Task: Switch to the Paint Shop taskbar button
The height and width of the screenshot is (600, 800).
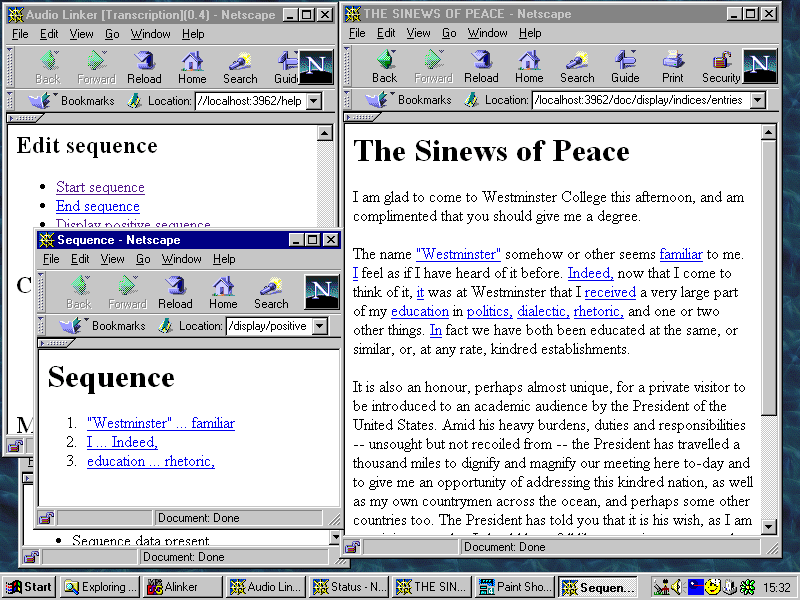Action: (x=515, y=587)
